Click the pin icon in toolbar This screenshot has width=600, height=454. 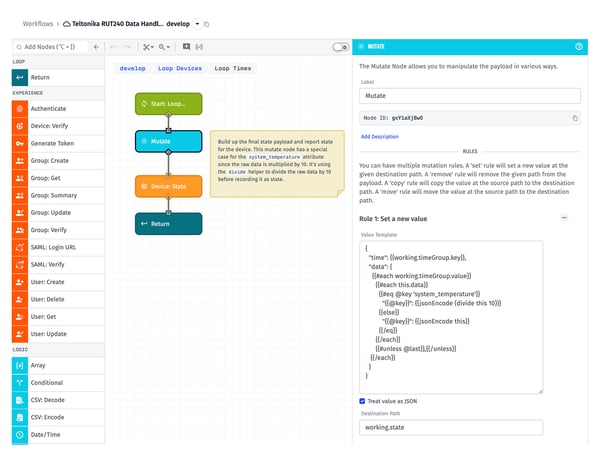click(186, 47)
